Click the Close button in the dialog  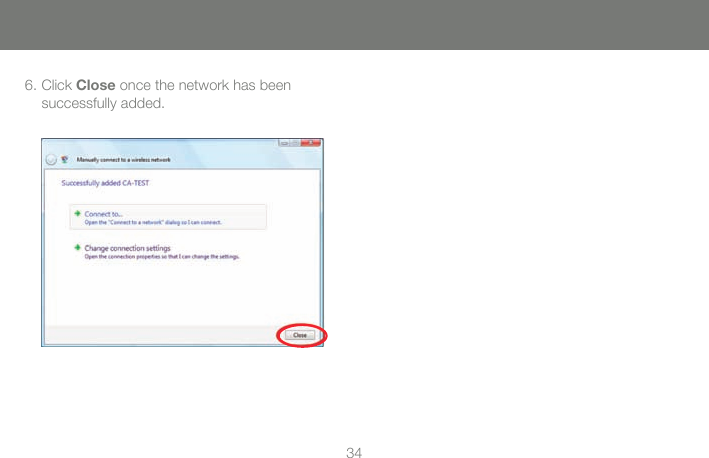coord(300,335)
